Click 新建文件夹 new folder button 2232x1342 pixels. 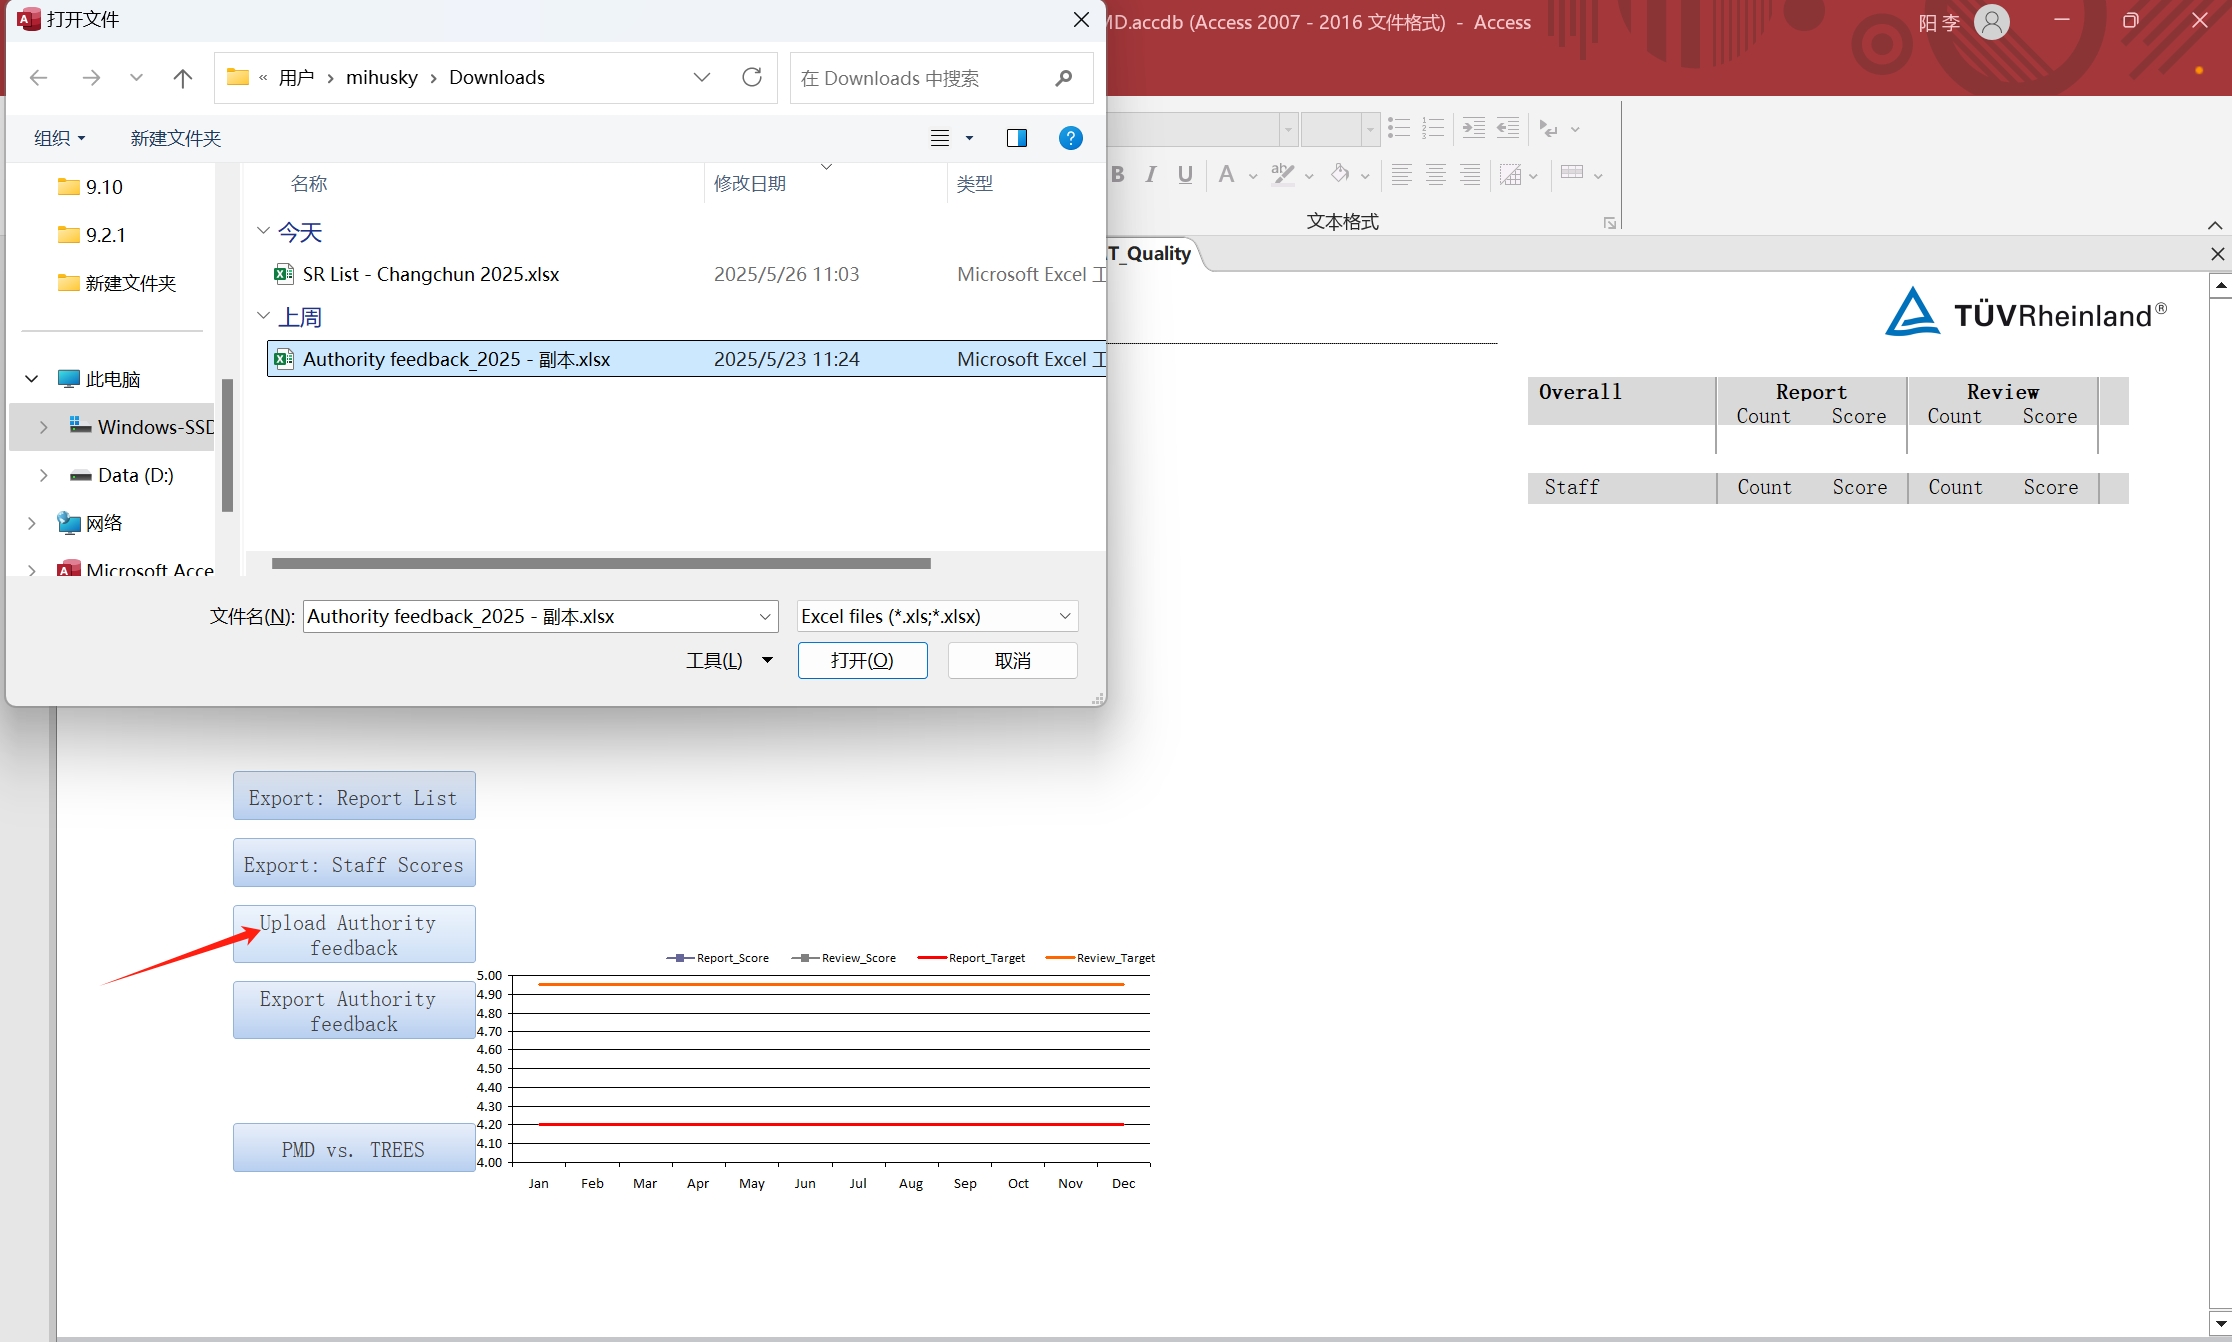point(175,138)
